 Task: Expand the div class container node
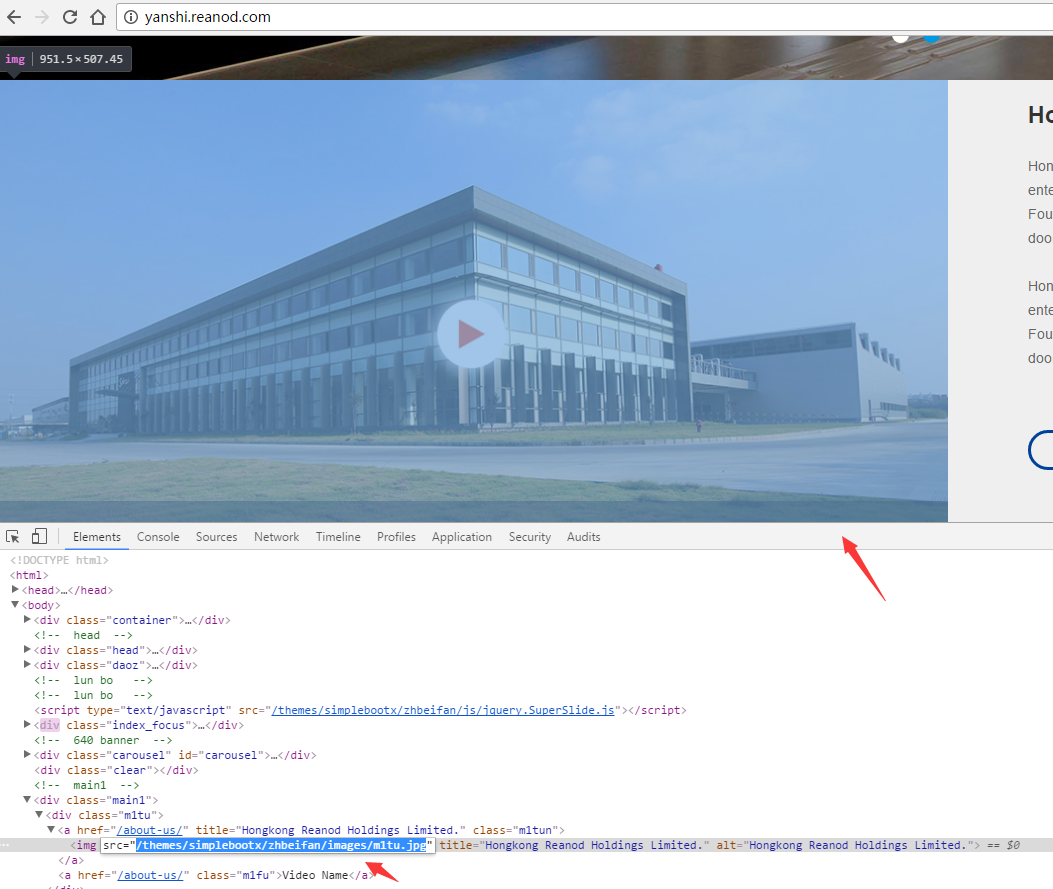tap(28, 620)
